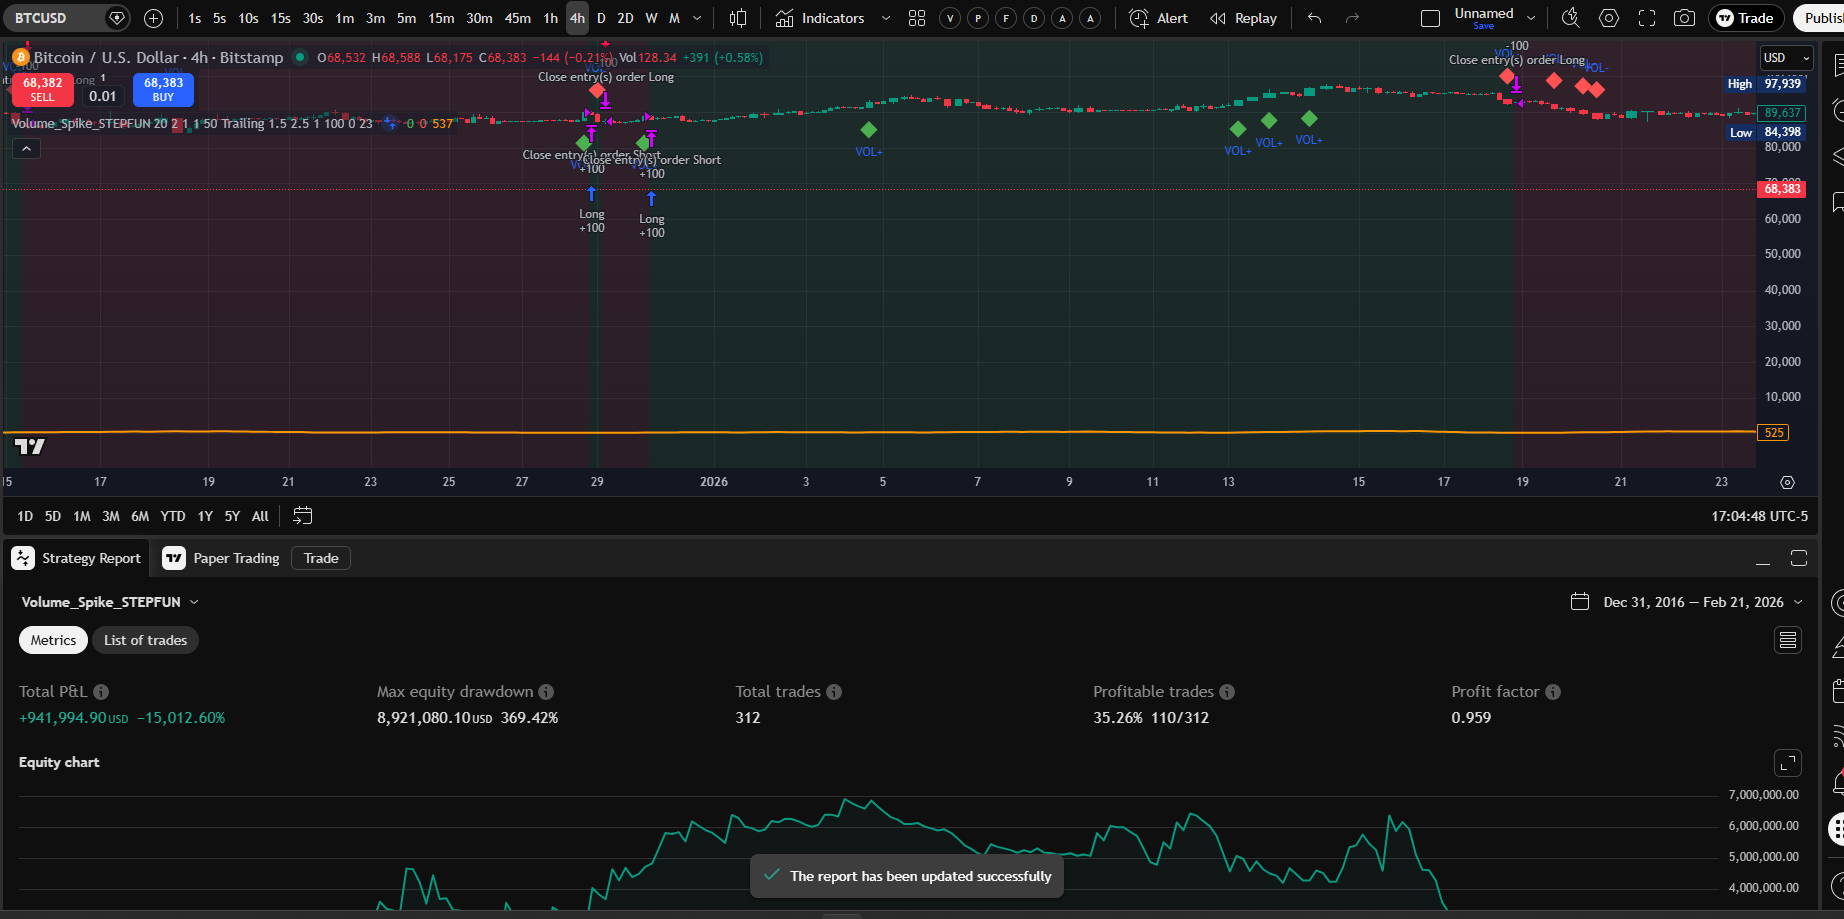
Task: Expand the Volume_Spike_STEPFUN strategy dropdown
Action: (194, 602)
